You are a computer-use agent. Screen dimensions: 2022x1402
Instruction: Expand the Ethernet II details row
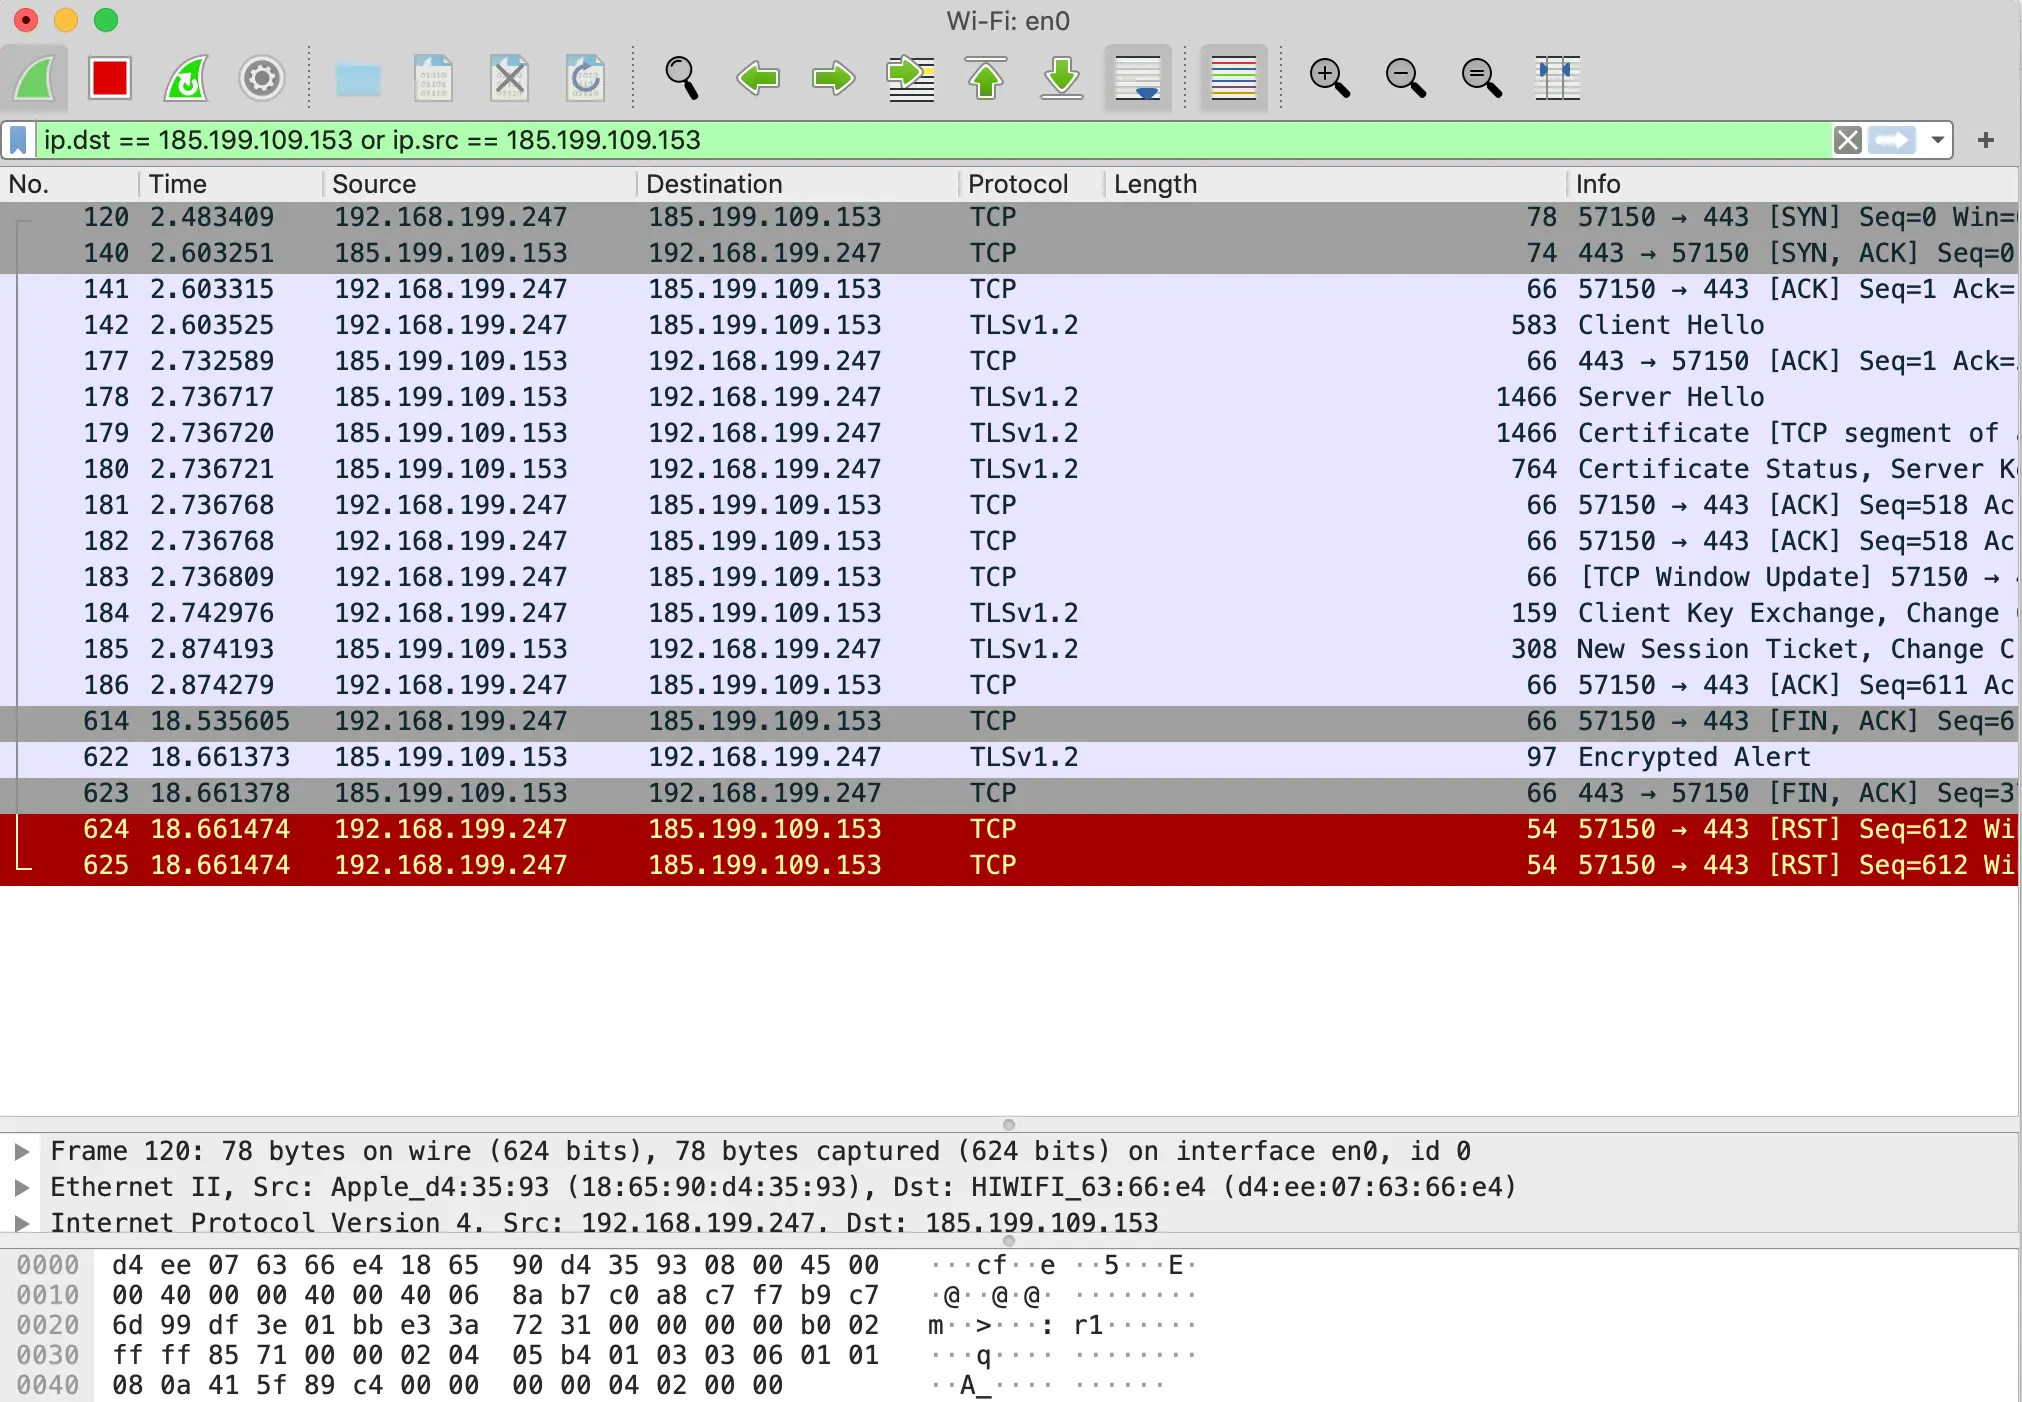click(21, 1187)
